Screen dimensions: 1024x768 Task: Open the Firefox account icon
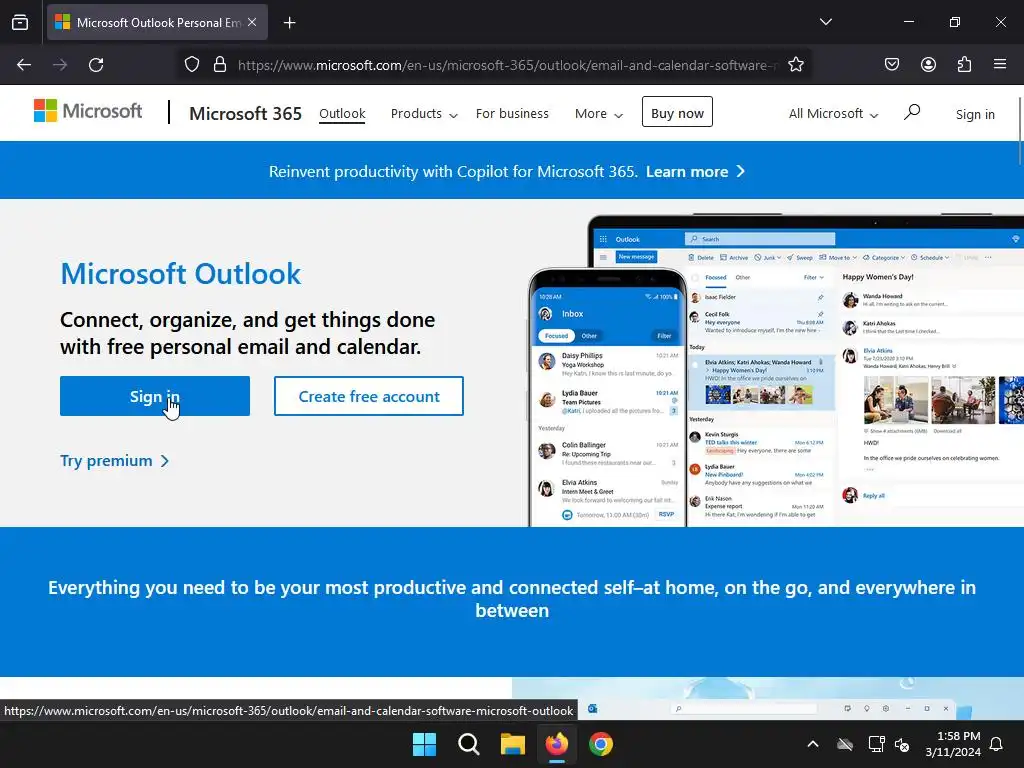pyautogui.click(x=928, y=65)
